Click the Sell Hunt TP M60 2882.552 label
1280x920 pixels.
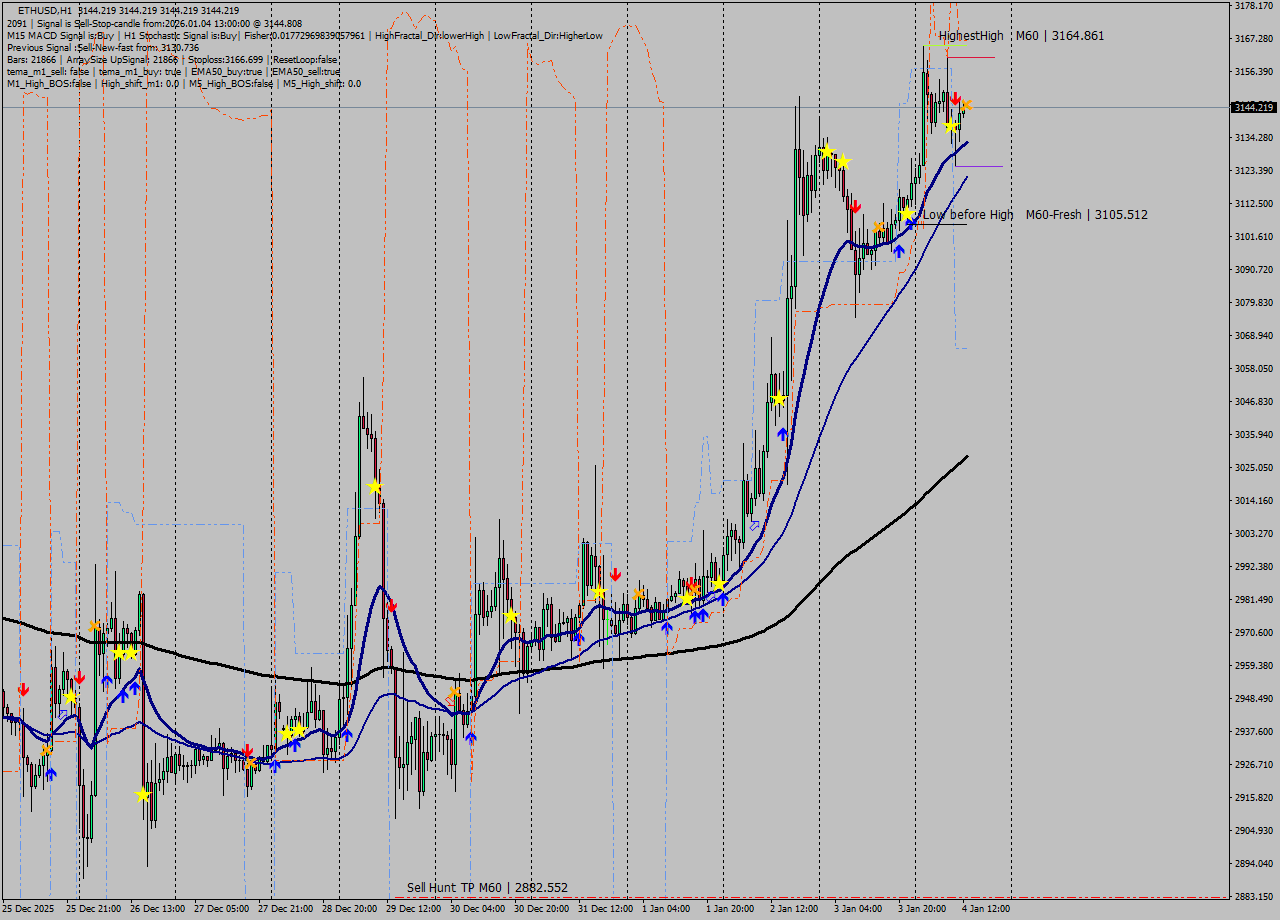click(x=487, y=887)
